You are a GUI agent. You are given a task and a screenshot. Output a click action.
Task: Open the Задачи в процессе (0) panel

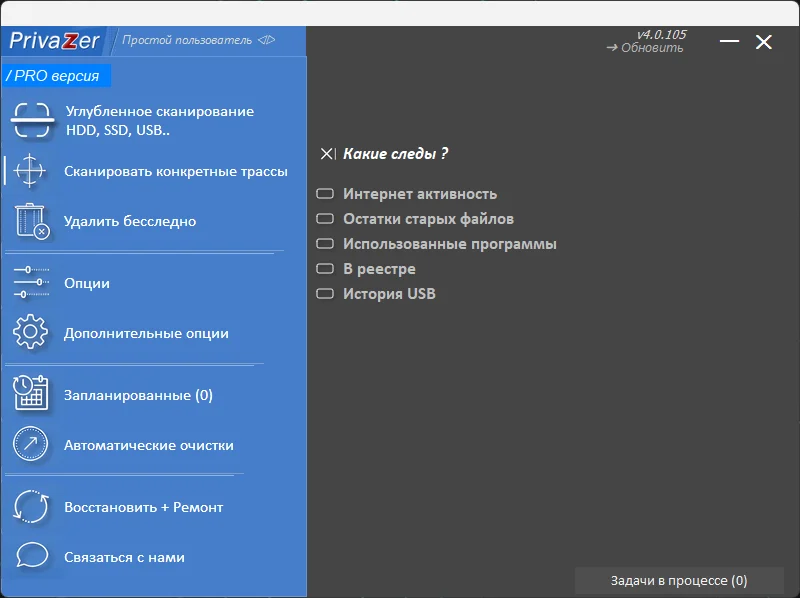[678, 581]
